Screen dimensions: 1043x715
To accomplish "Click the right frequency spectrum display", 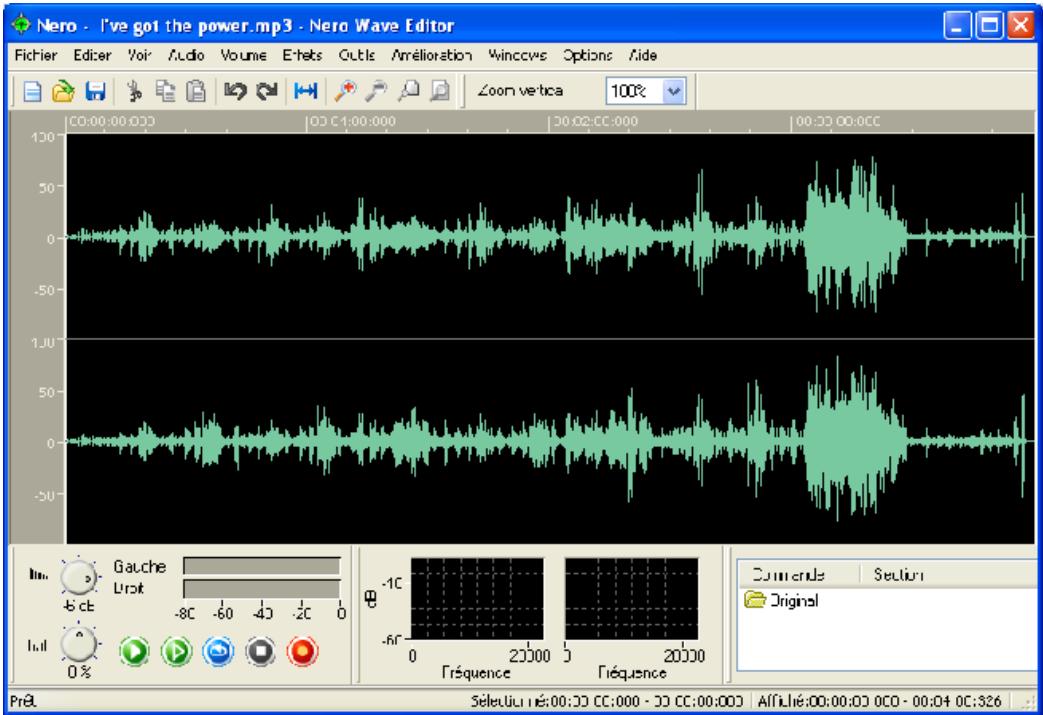I will [x=631, y=599].
